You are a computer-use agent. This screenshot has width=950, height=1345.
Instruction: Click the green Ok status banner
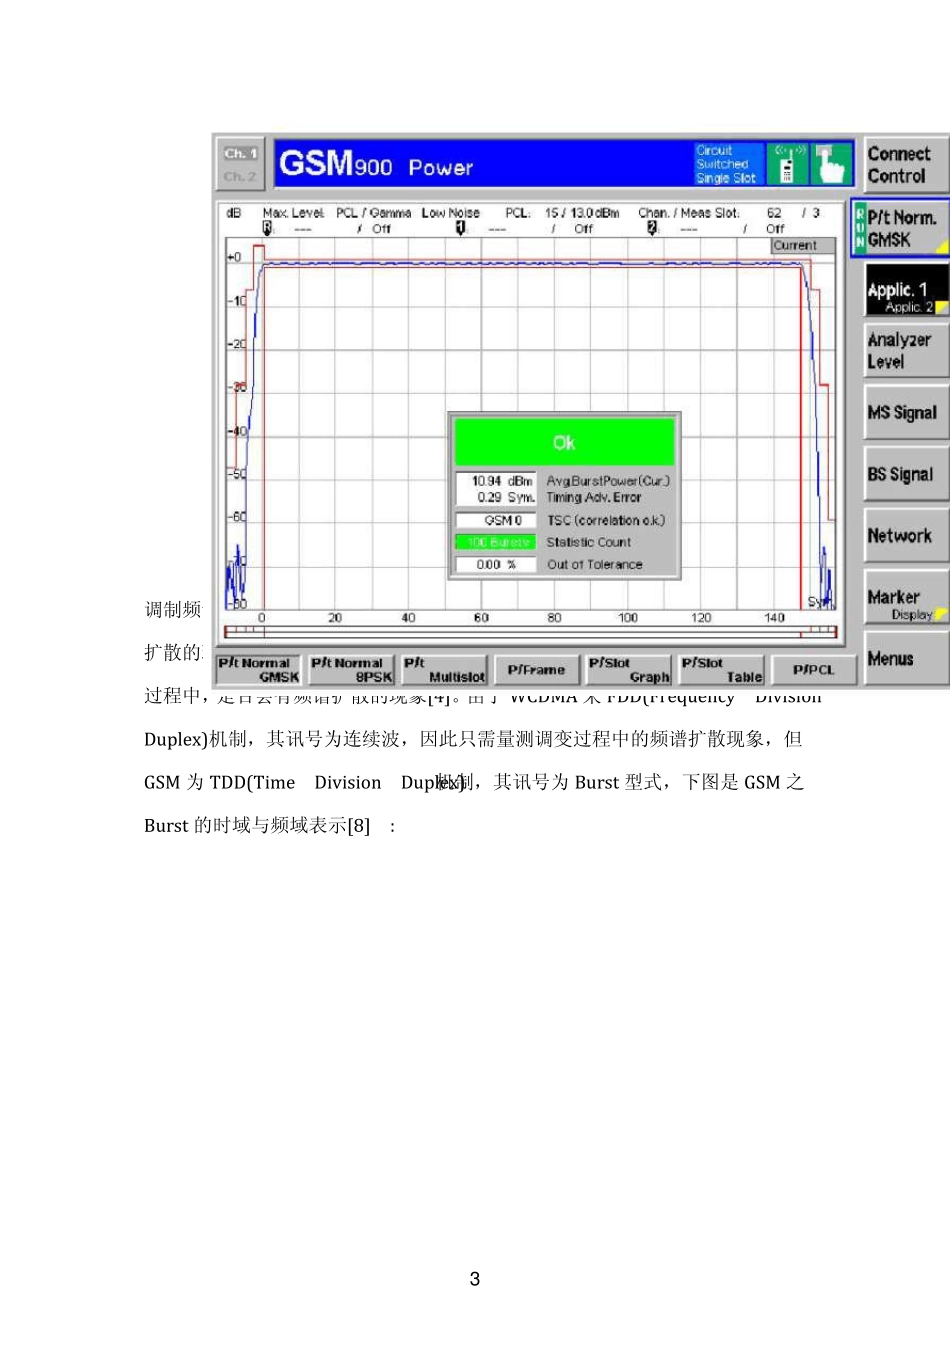pos(564,442)
